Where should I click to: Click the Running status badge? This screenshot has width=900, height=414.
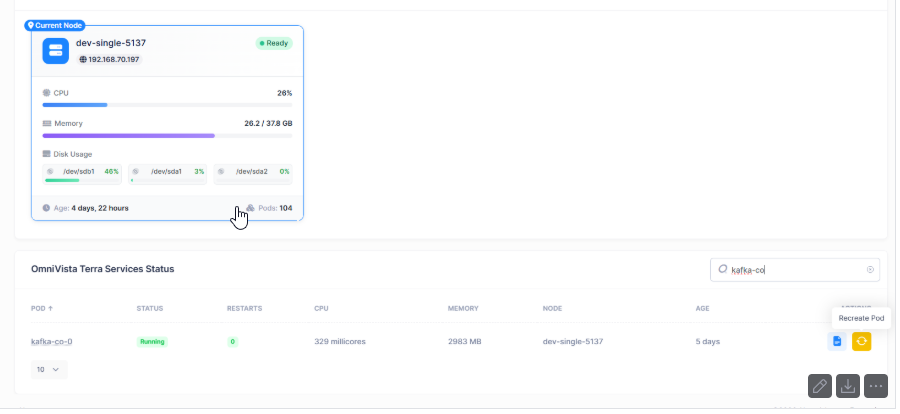tap(152, 342)
